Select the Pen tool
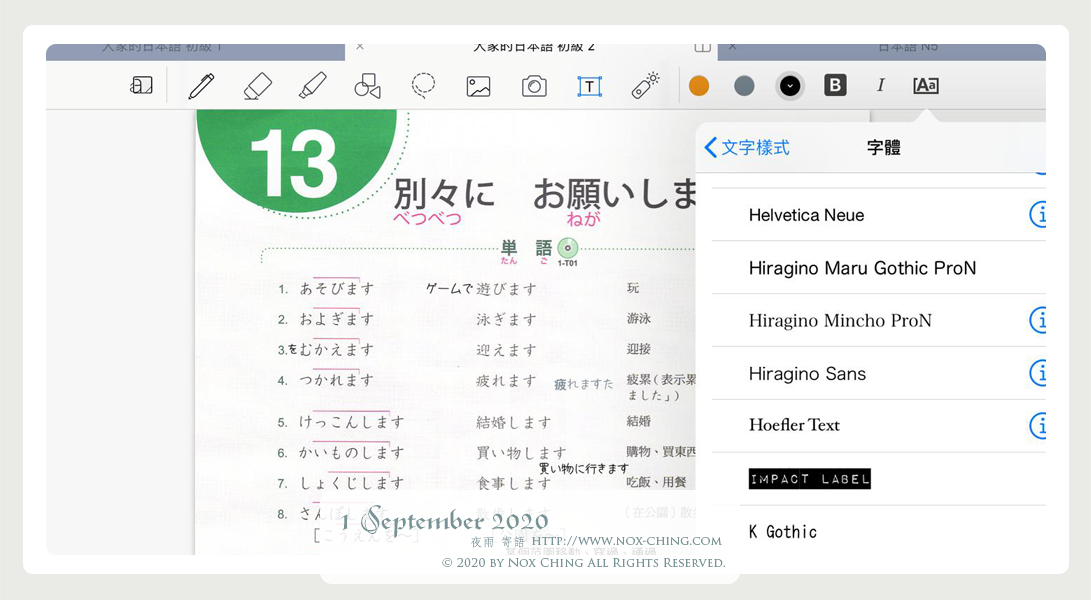The width and height of the screenshot is (1091, 600). [201, 86]
